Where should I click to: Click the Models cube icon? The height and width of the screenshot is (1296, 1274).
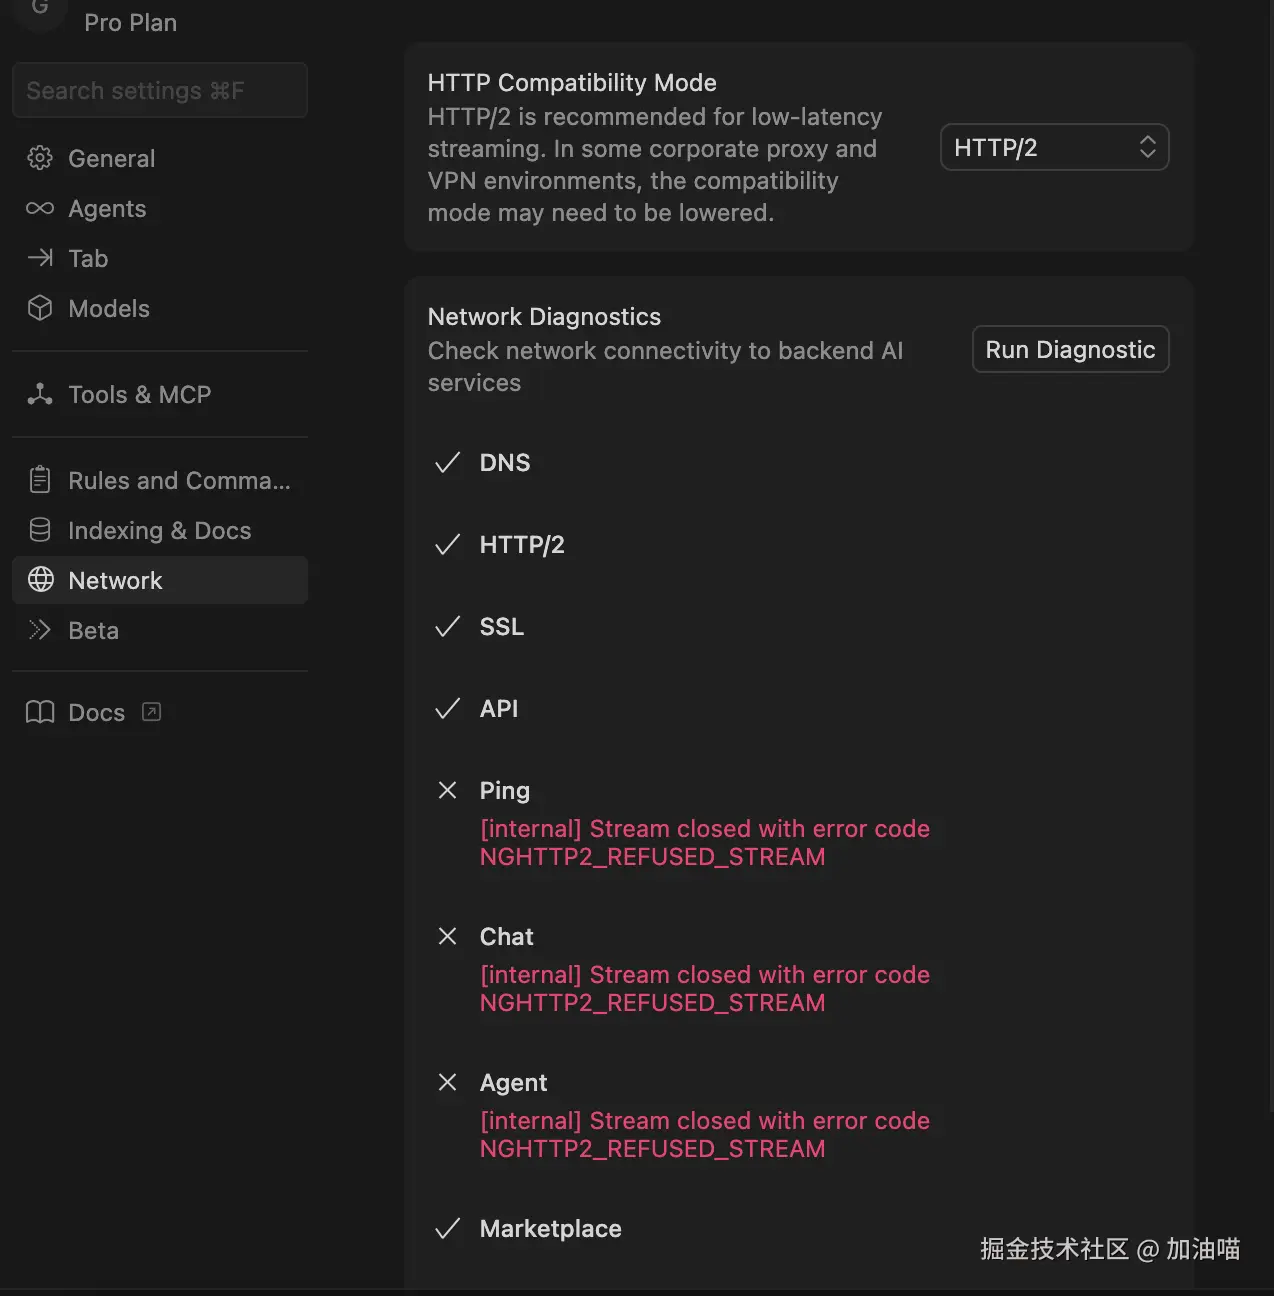click(40, 308)
